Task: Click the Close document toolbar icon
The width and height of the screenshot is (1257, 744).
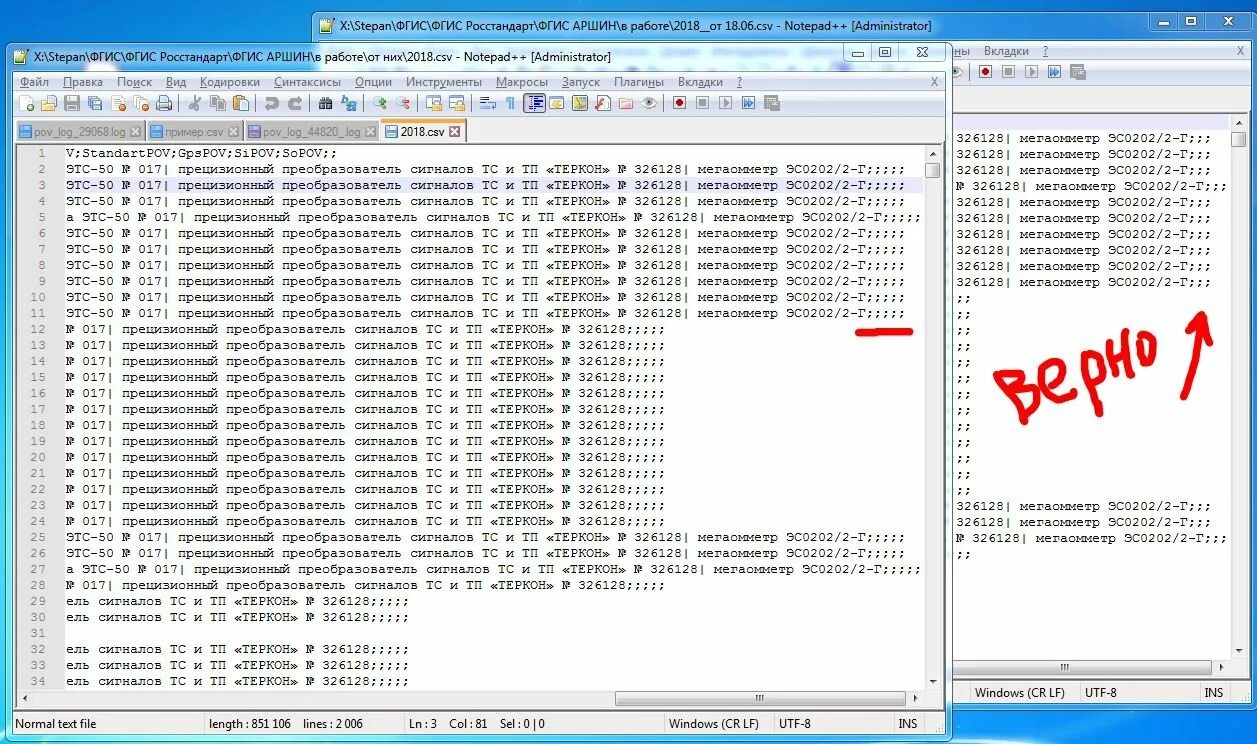Action: [118, 103]
